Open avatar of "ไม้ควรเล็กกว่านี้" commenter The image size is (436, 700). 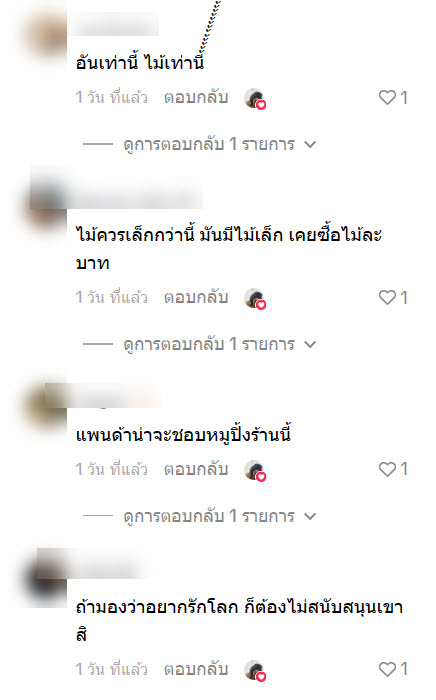tap(46, 199)
